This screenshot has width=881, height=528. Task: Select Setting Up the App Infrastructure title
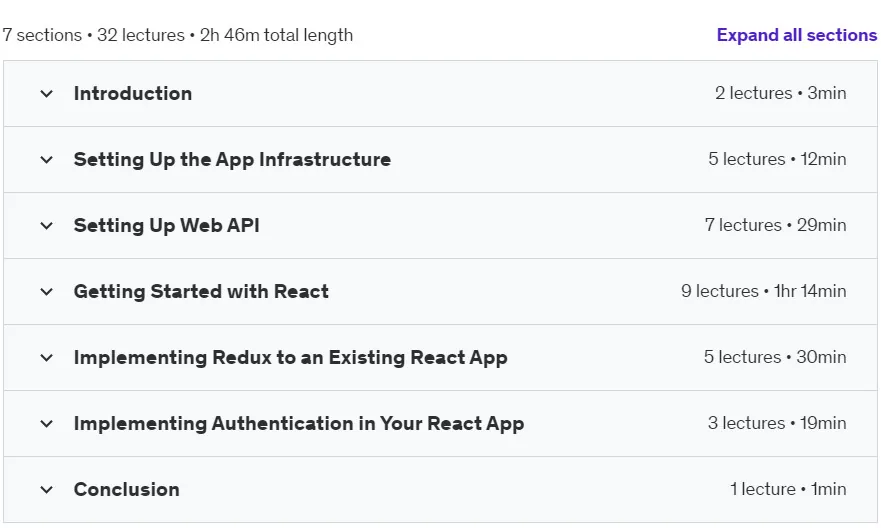pyautogui.click(x=232, y=160)
